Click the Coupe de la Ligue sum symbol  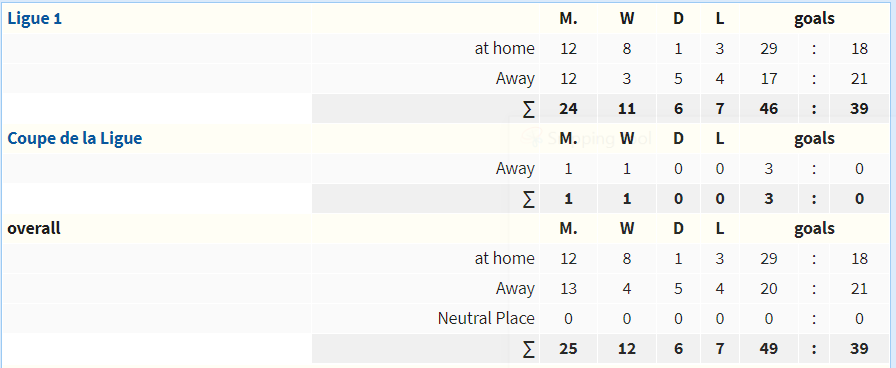click(529, 199)
